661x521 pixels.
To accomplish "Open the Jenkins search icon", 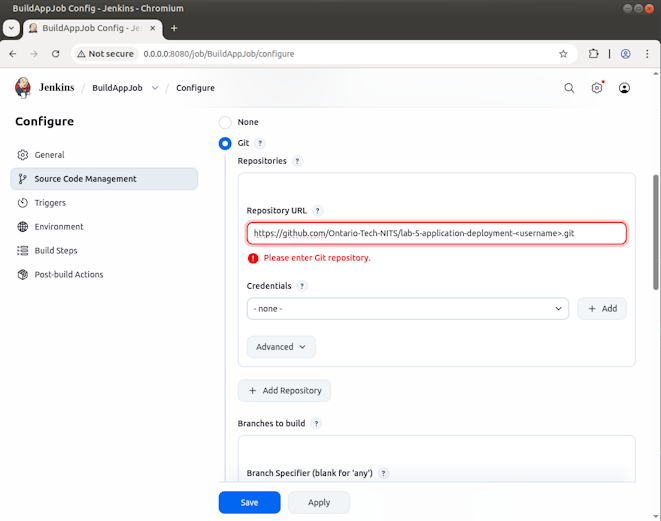I will [569, 88].
